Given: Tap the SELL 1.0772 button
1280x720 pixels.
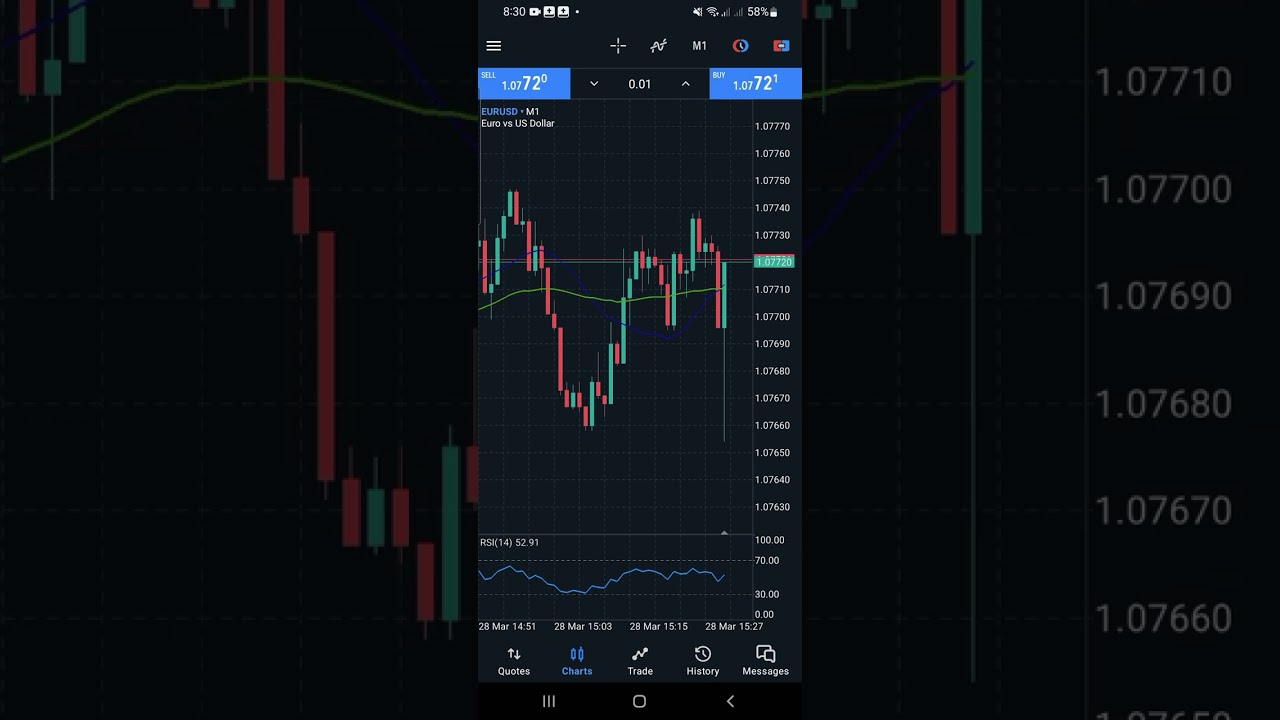Looking at the screenshot, I should click(x=524, y=83).
